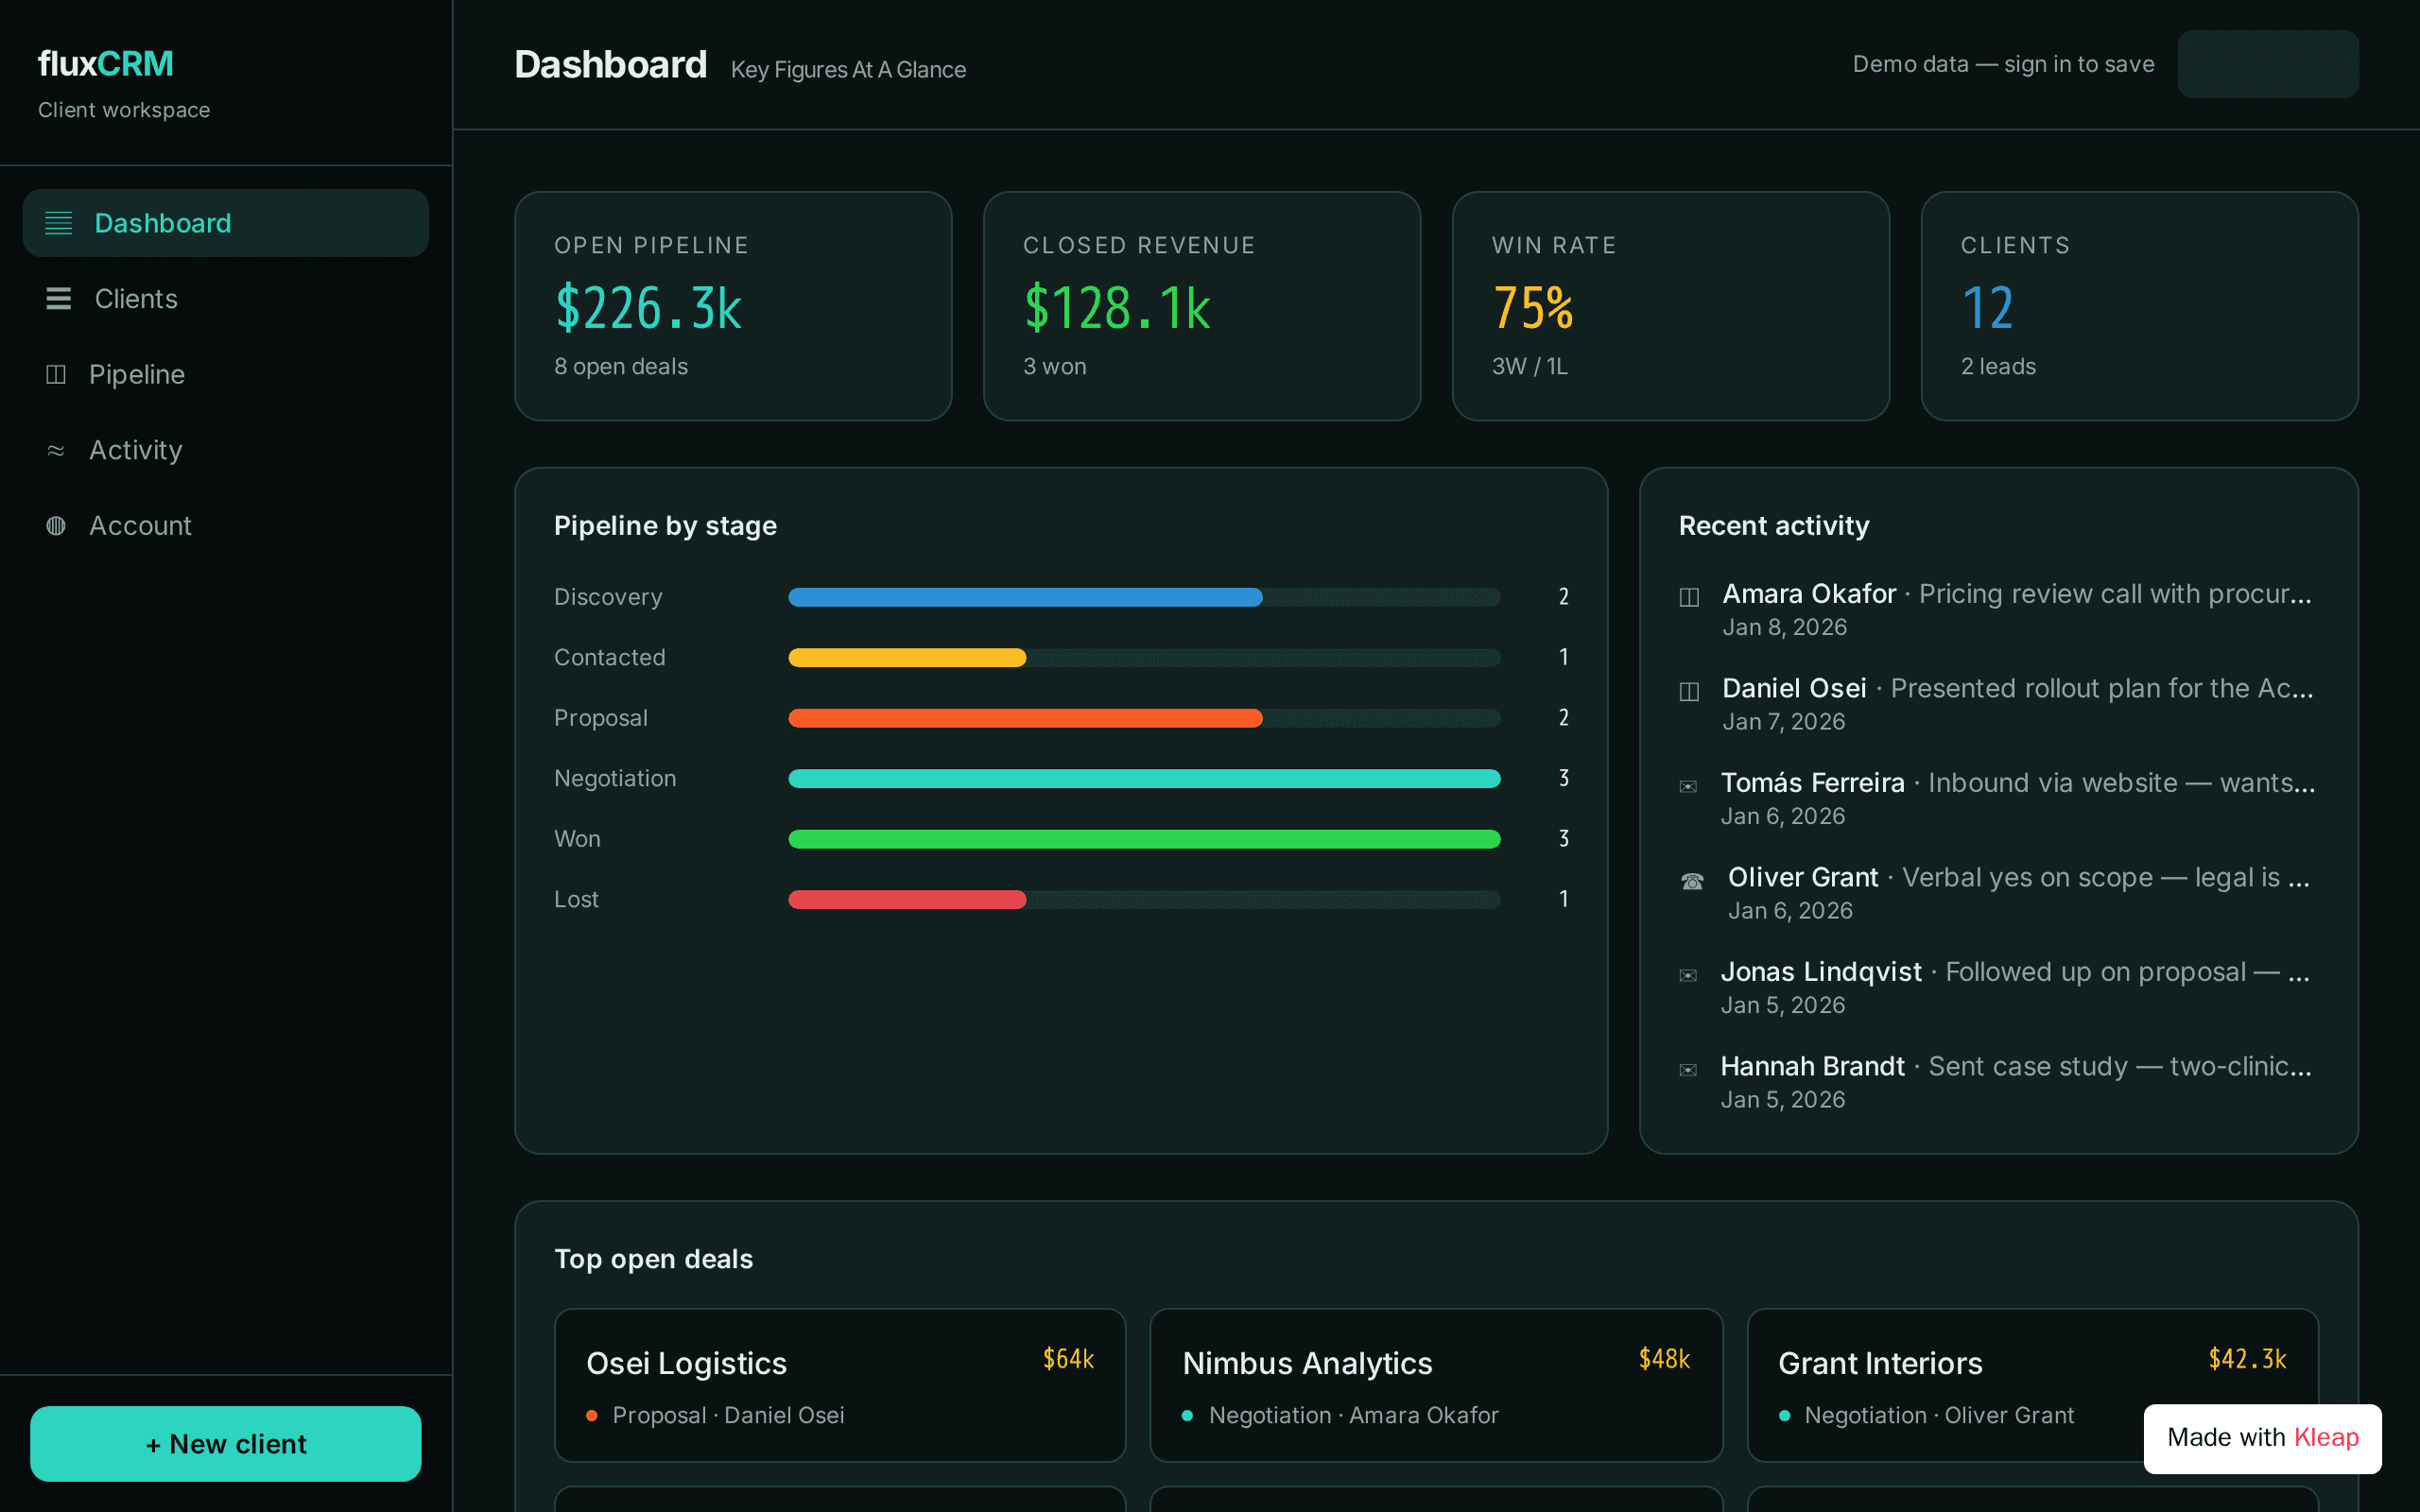Click the "Demo data — sign in to save" notice
The width and height of the screenshot is (2420, 1512).
click(2003, 64)
